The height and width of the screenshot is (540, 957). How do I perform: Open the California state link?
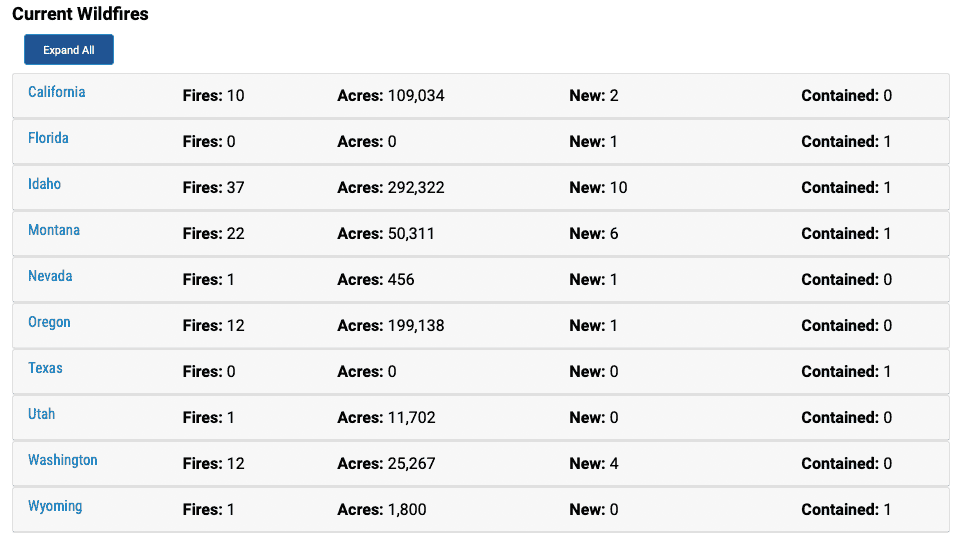57,92
